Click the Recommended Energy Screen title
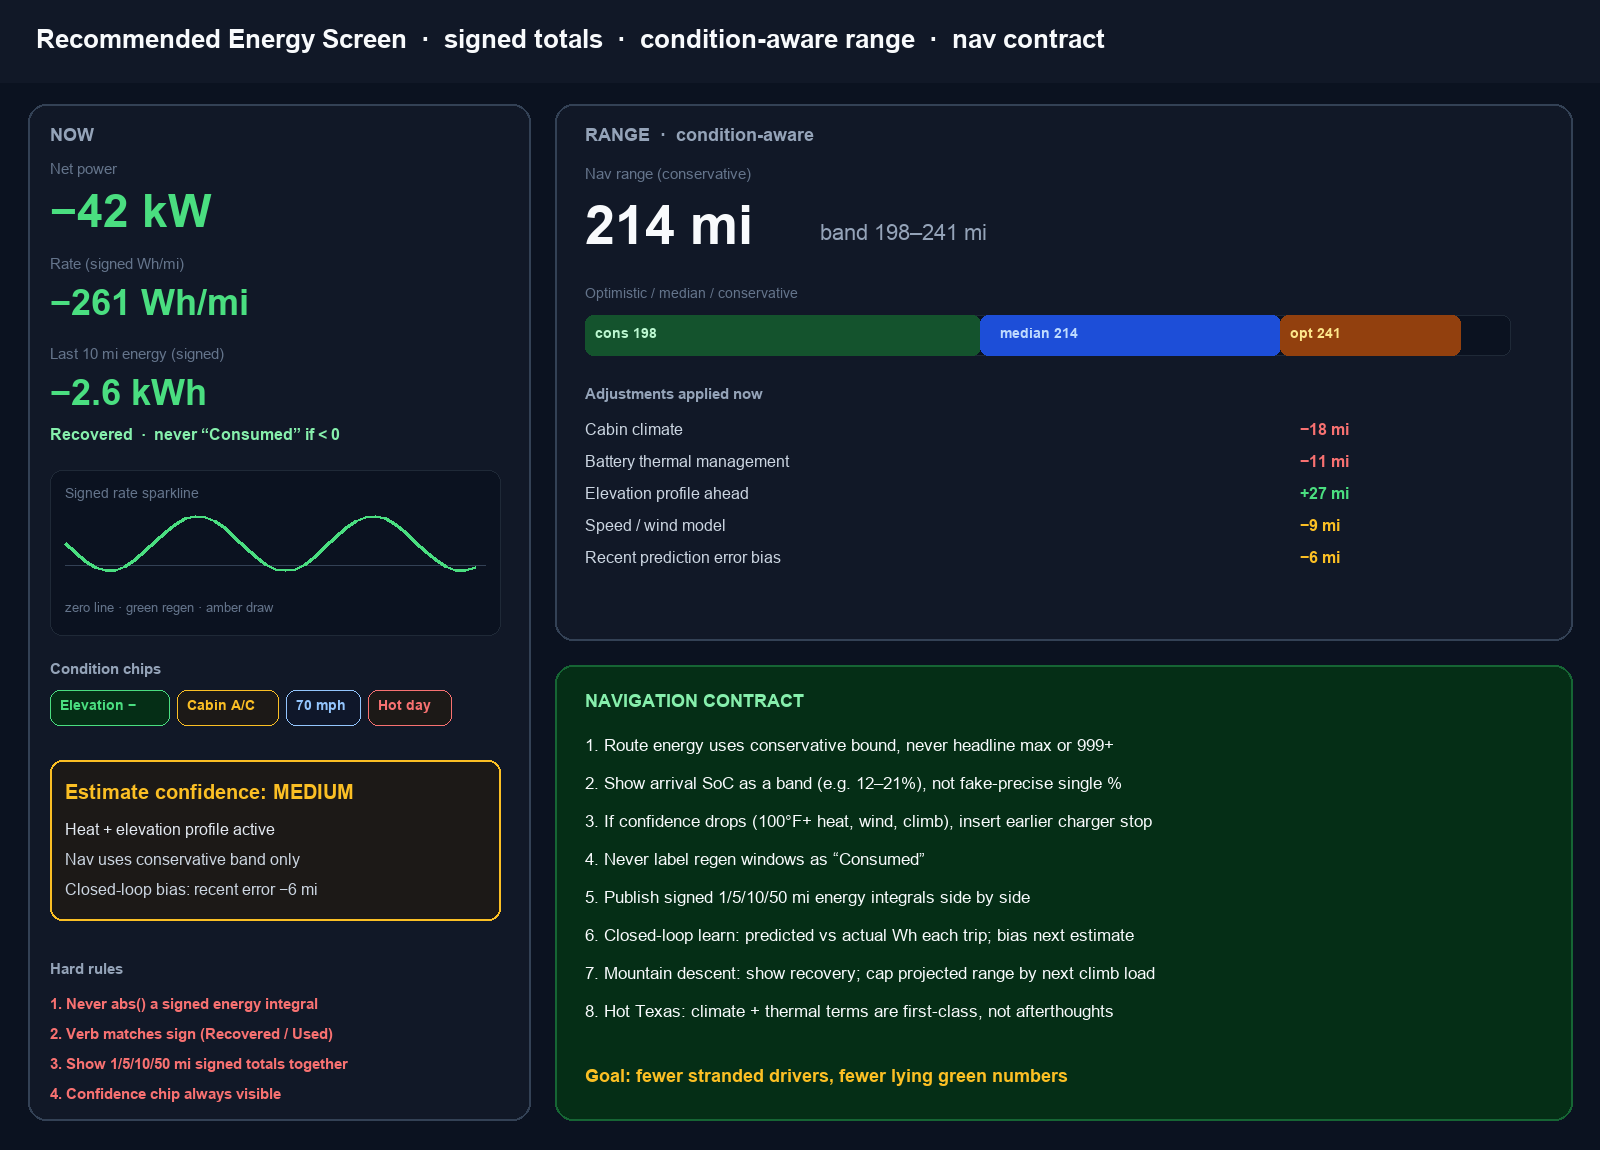 tap(221, 39)
